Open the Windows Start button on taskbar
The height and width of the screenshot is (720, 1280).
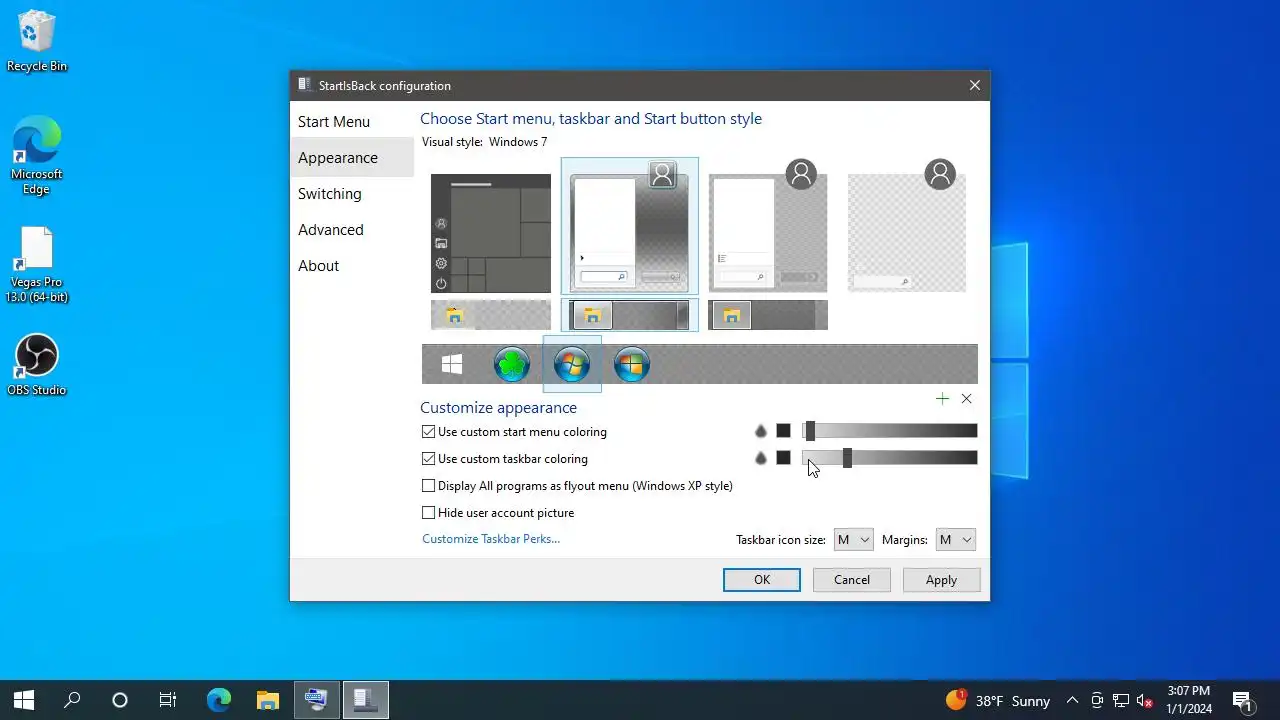pos(24,700)
